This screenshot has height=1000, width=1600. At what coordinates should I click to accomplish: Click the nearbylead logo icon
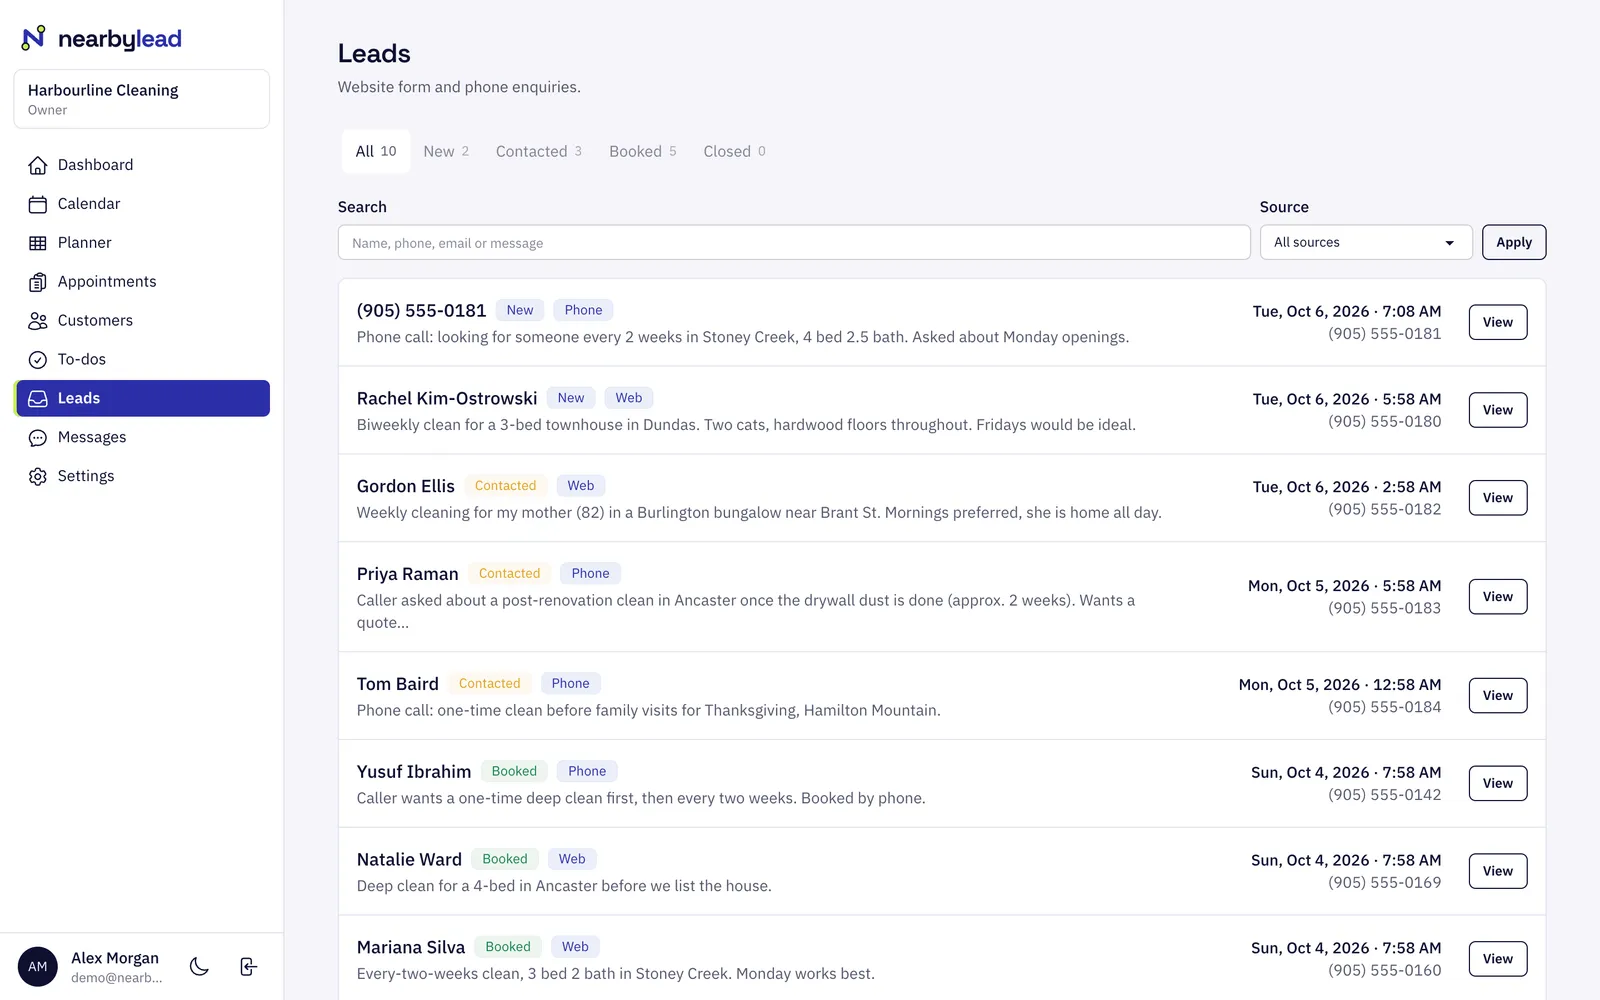tap(34, 38)
